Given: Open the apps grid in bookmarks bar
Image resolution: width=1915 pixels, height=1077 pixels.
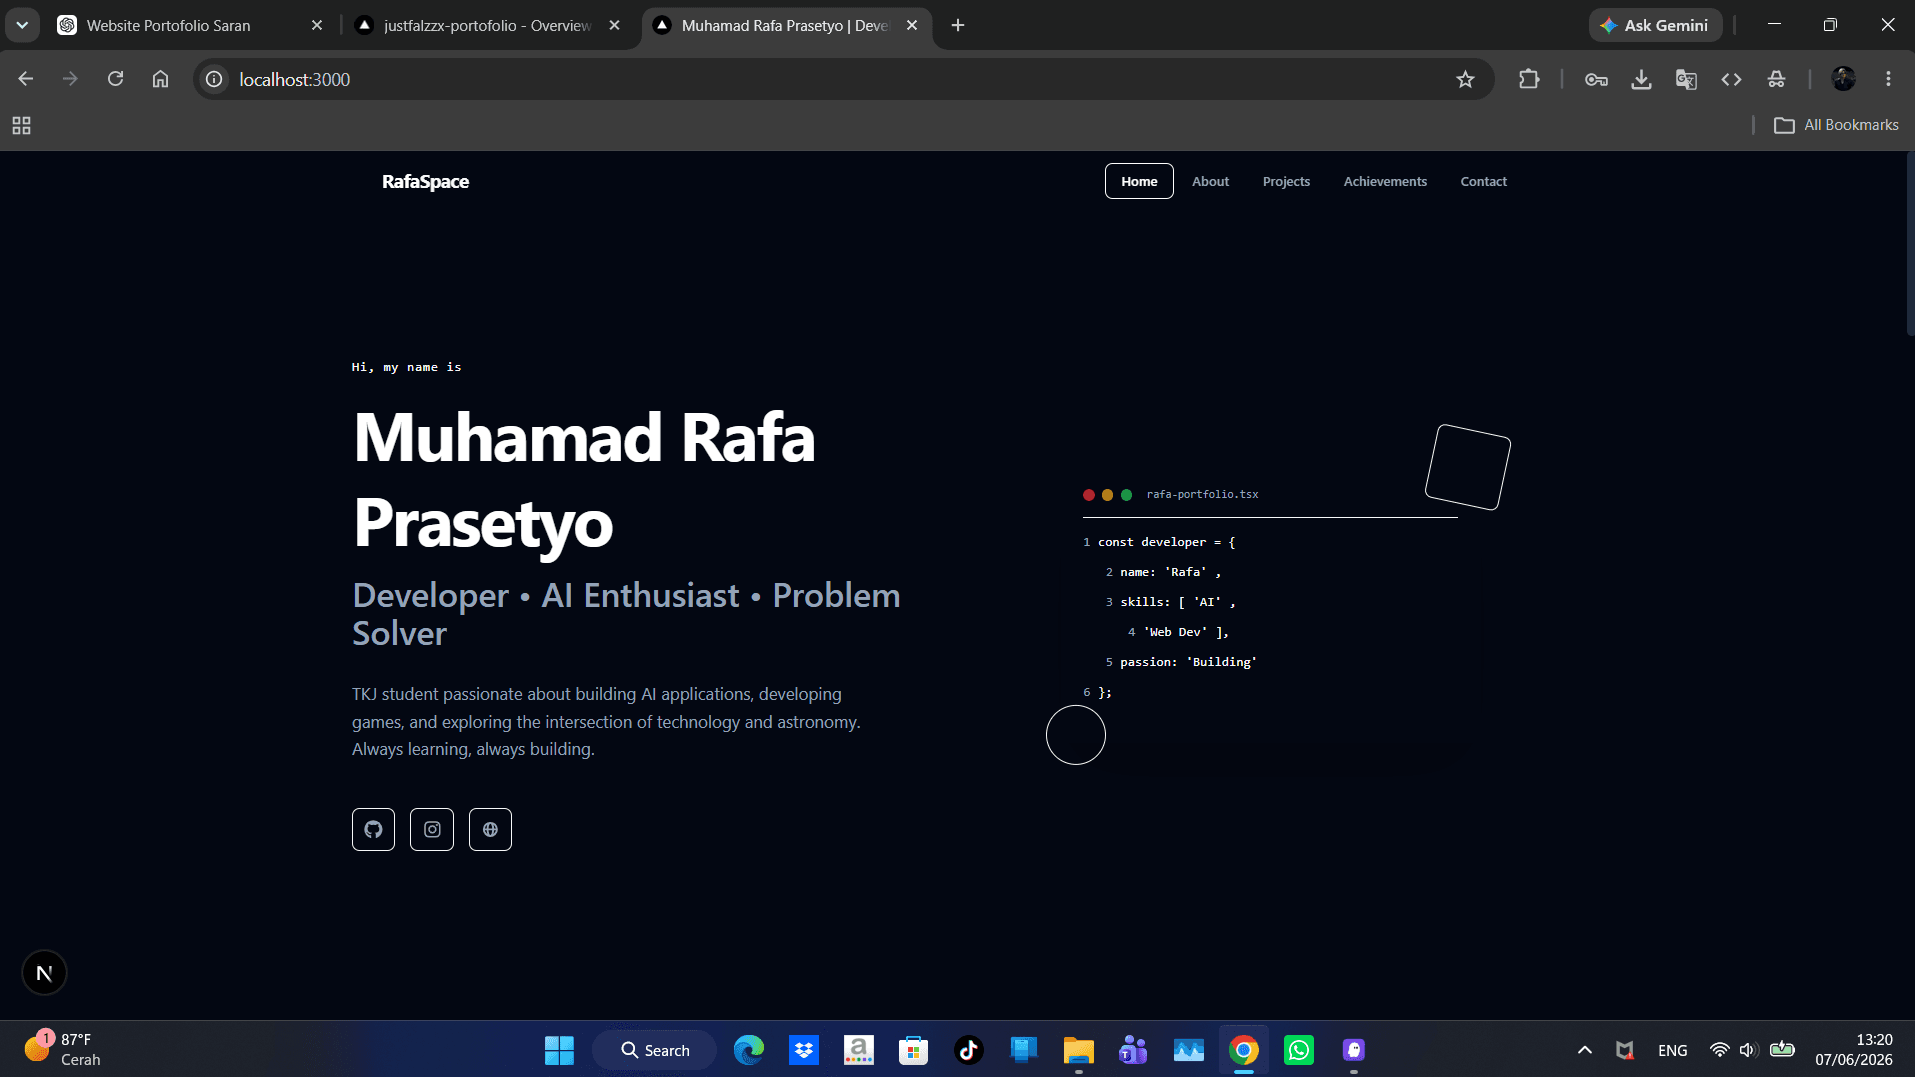Looking at the screenshot, I should coord(21,125).
